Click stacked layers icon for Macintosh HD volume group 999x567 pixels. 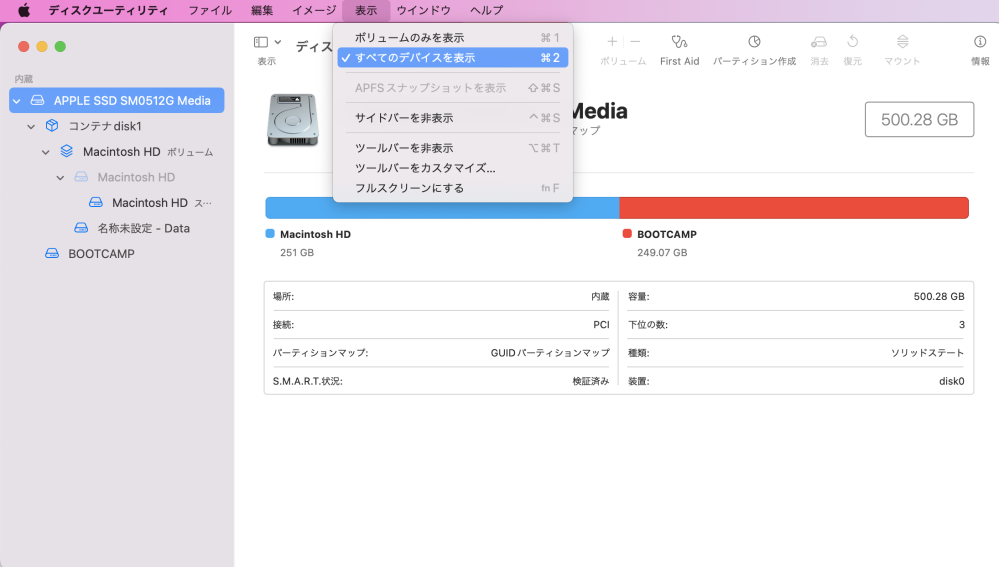coord(66,152)
